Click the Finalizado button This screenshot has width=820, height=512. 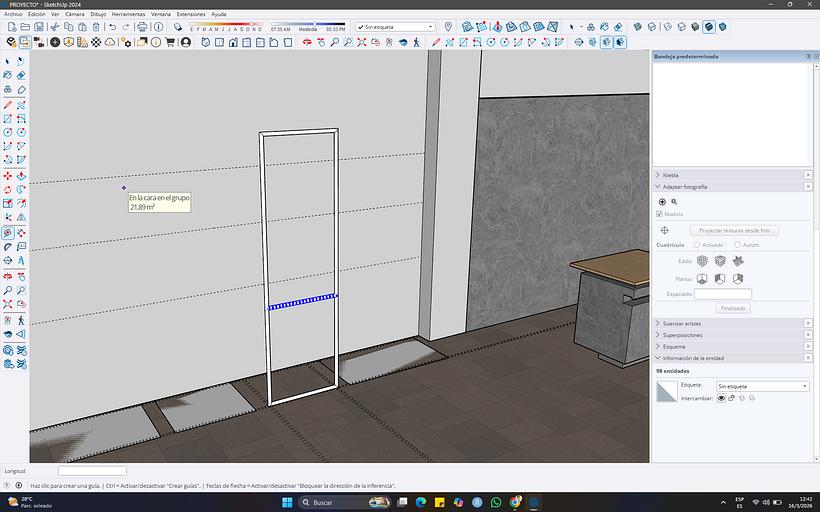coord(733,308)
